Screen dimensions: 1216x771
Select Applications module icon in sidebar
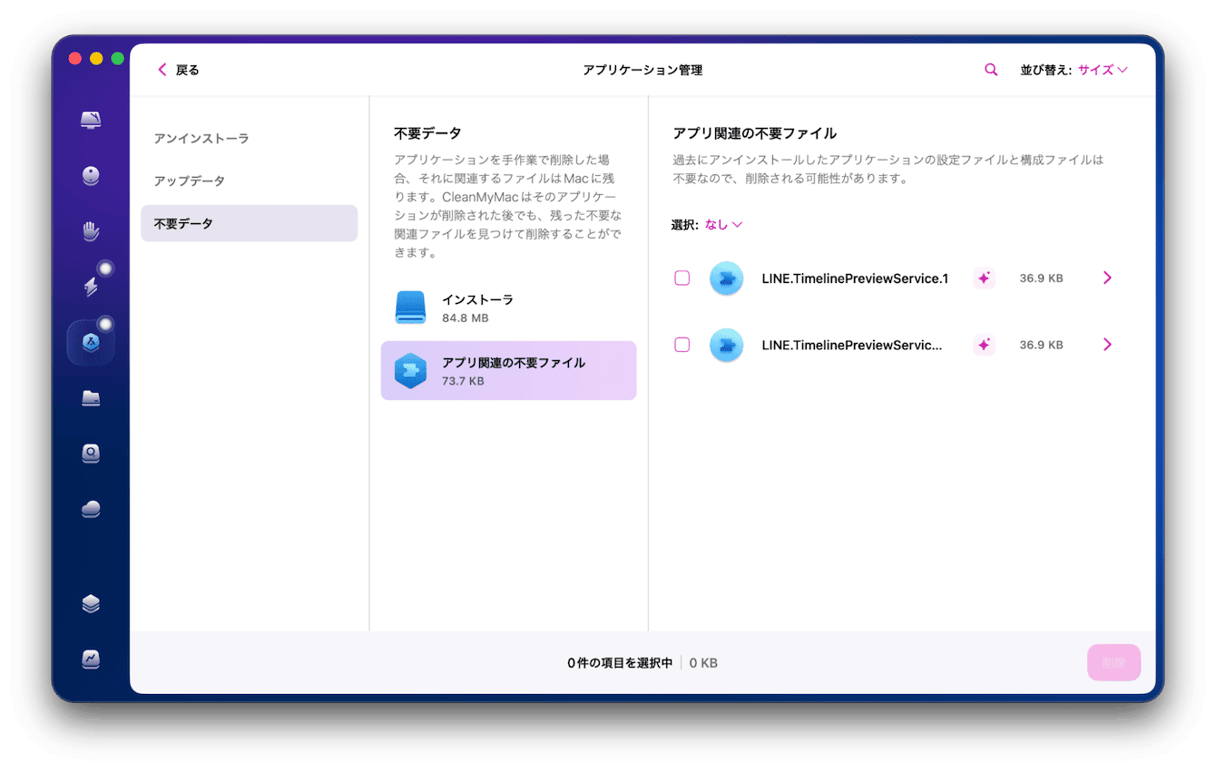(91, 343)
